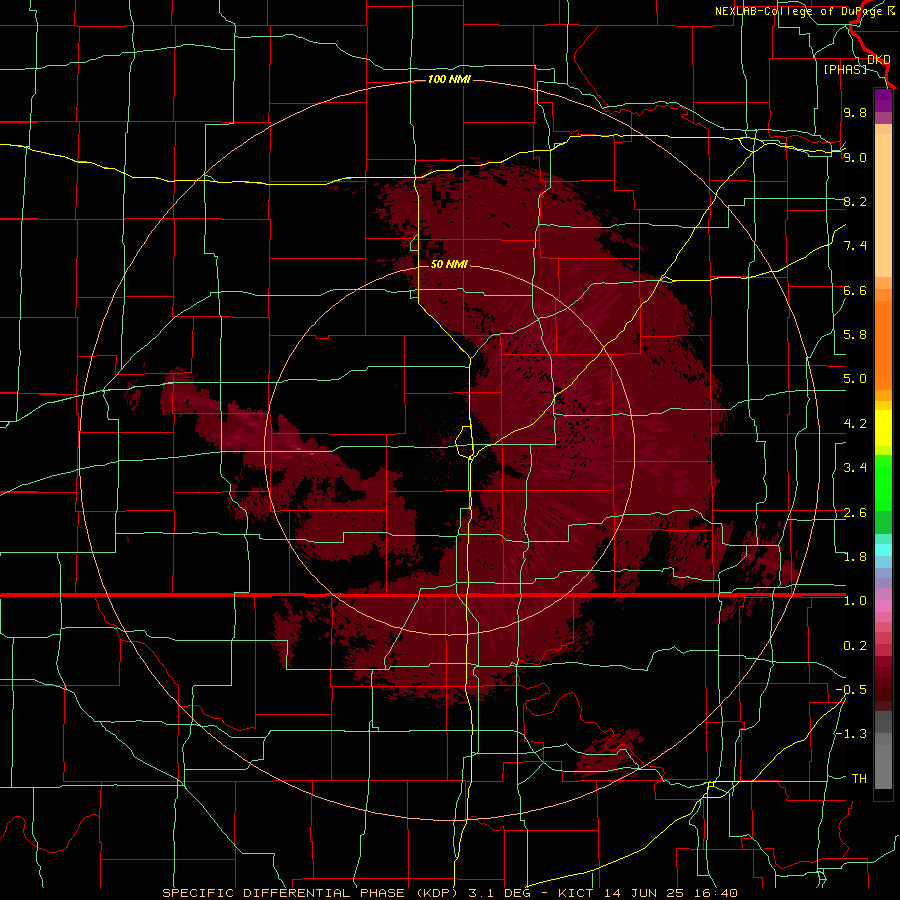Click the 100 NMI range ring label
Viewport: 900px width, 900px height.
coord(449,79)
